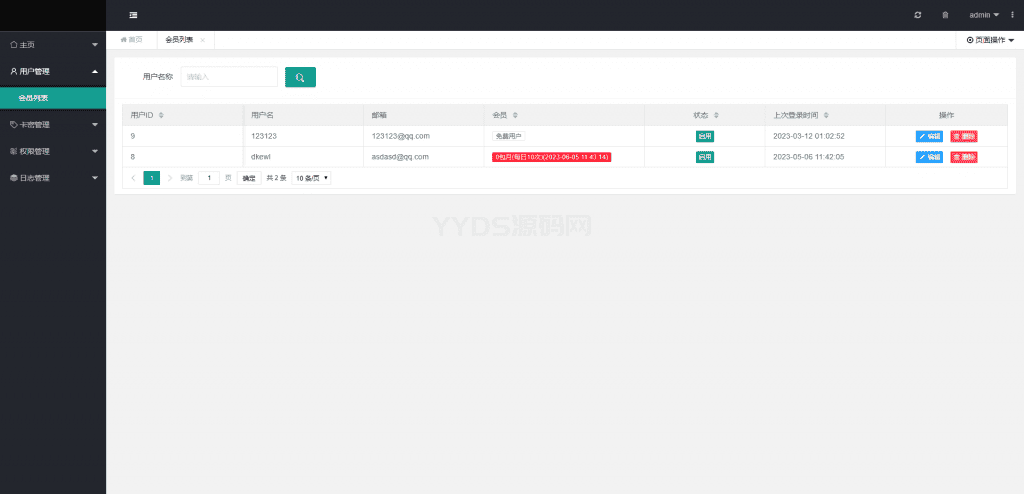Click the page number jump input
The width and height of the screenshot is (1024, 494).
click(x=209, y=178)
